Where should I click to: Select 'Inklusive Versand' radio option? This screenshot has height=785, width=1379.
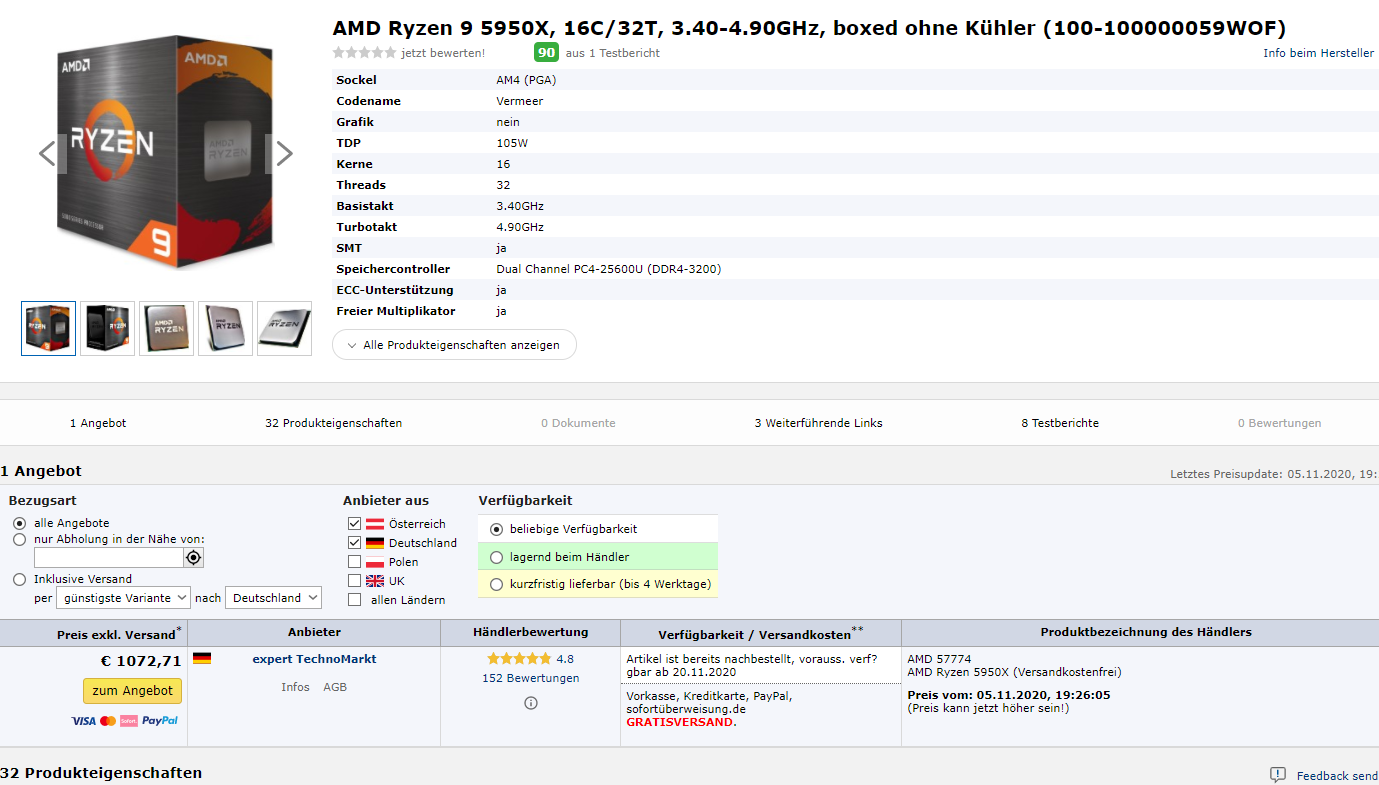coord(19,579)
